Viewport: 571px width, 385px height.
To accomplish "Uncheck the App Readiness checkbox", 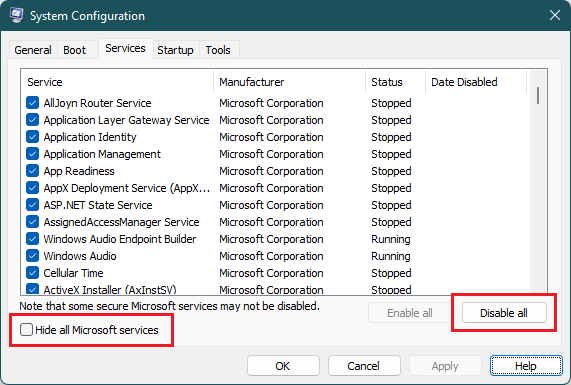I will point(32,171).
